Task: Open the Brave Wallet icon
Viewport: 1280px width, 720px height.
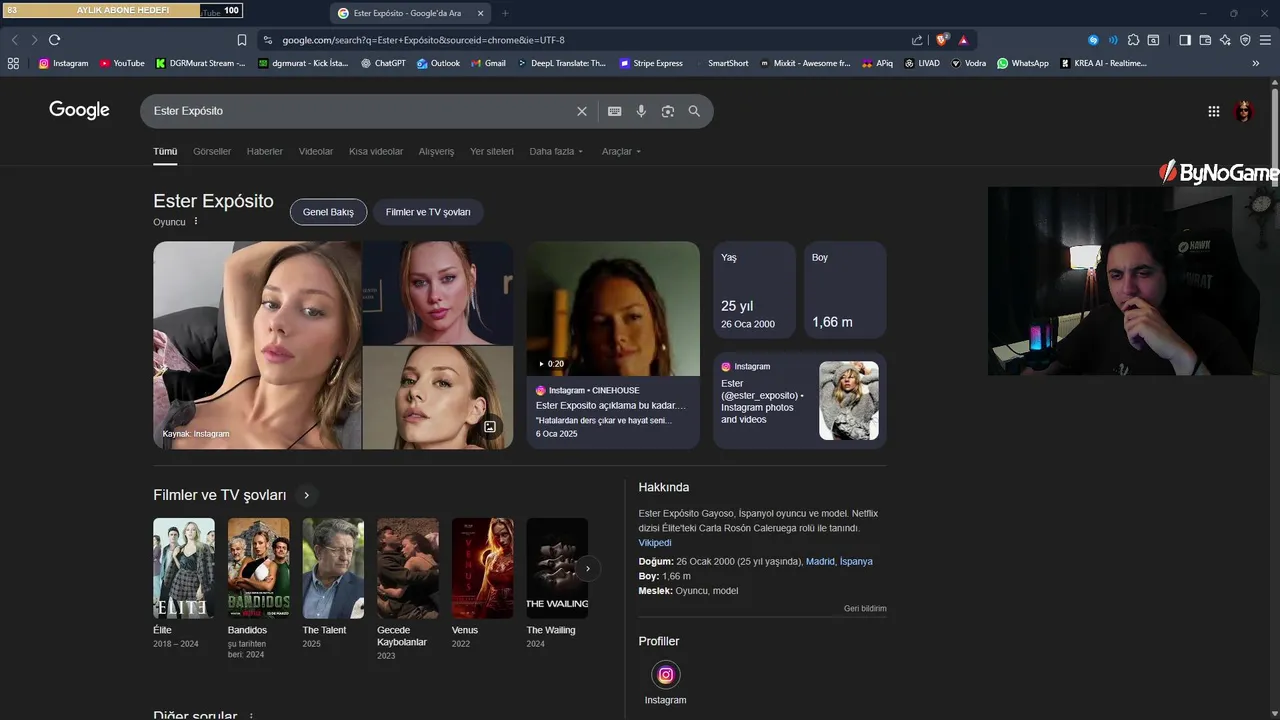Action: pos(1205,40)
